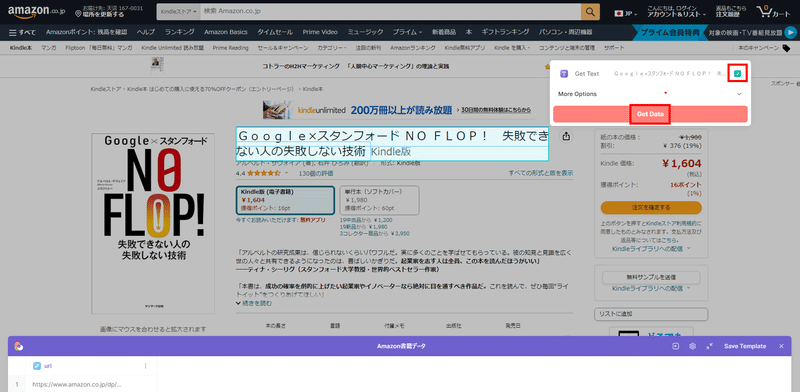Click the Kindle Unlimited 200万冊 banner

[x=397, y=110]
